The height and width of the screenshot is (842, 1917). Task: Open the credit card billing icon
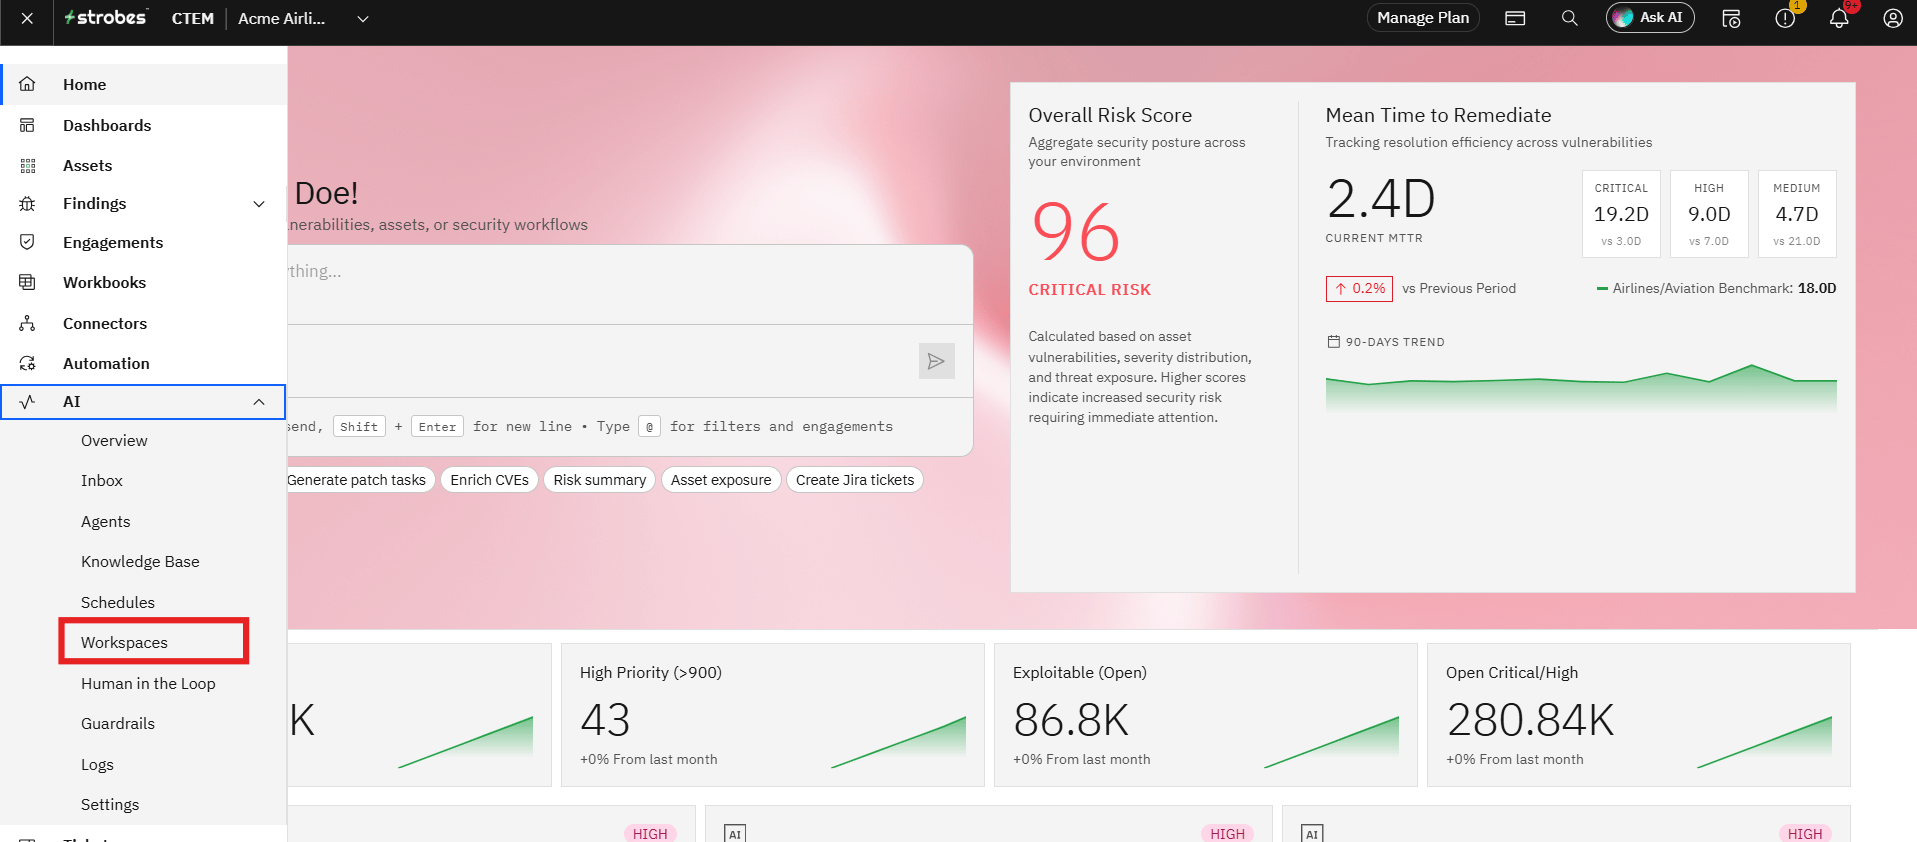click(x=1515, y=18)
